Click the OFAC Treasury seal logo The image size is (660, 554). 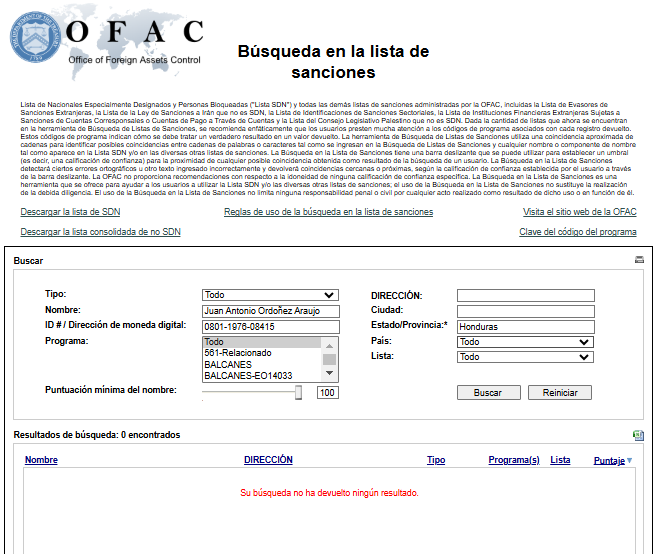coord(34,37)
